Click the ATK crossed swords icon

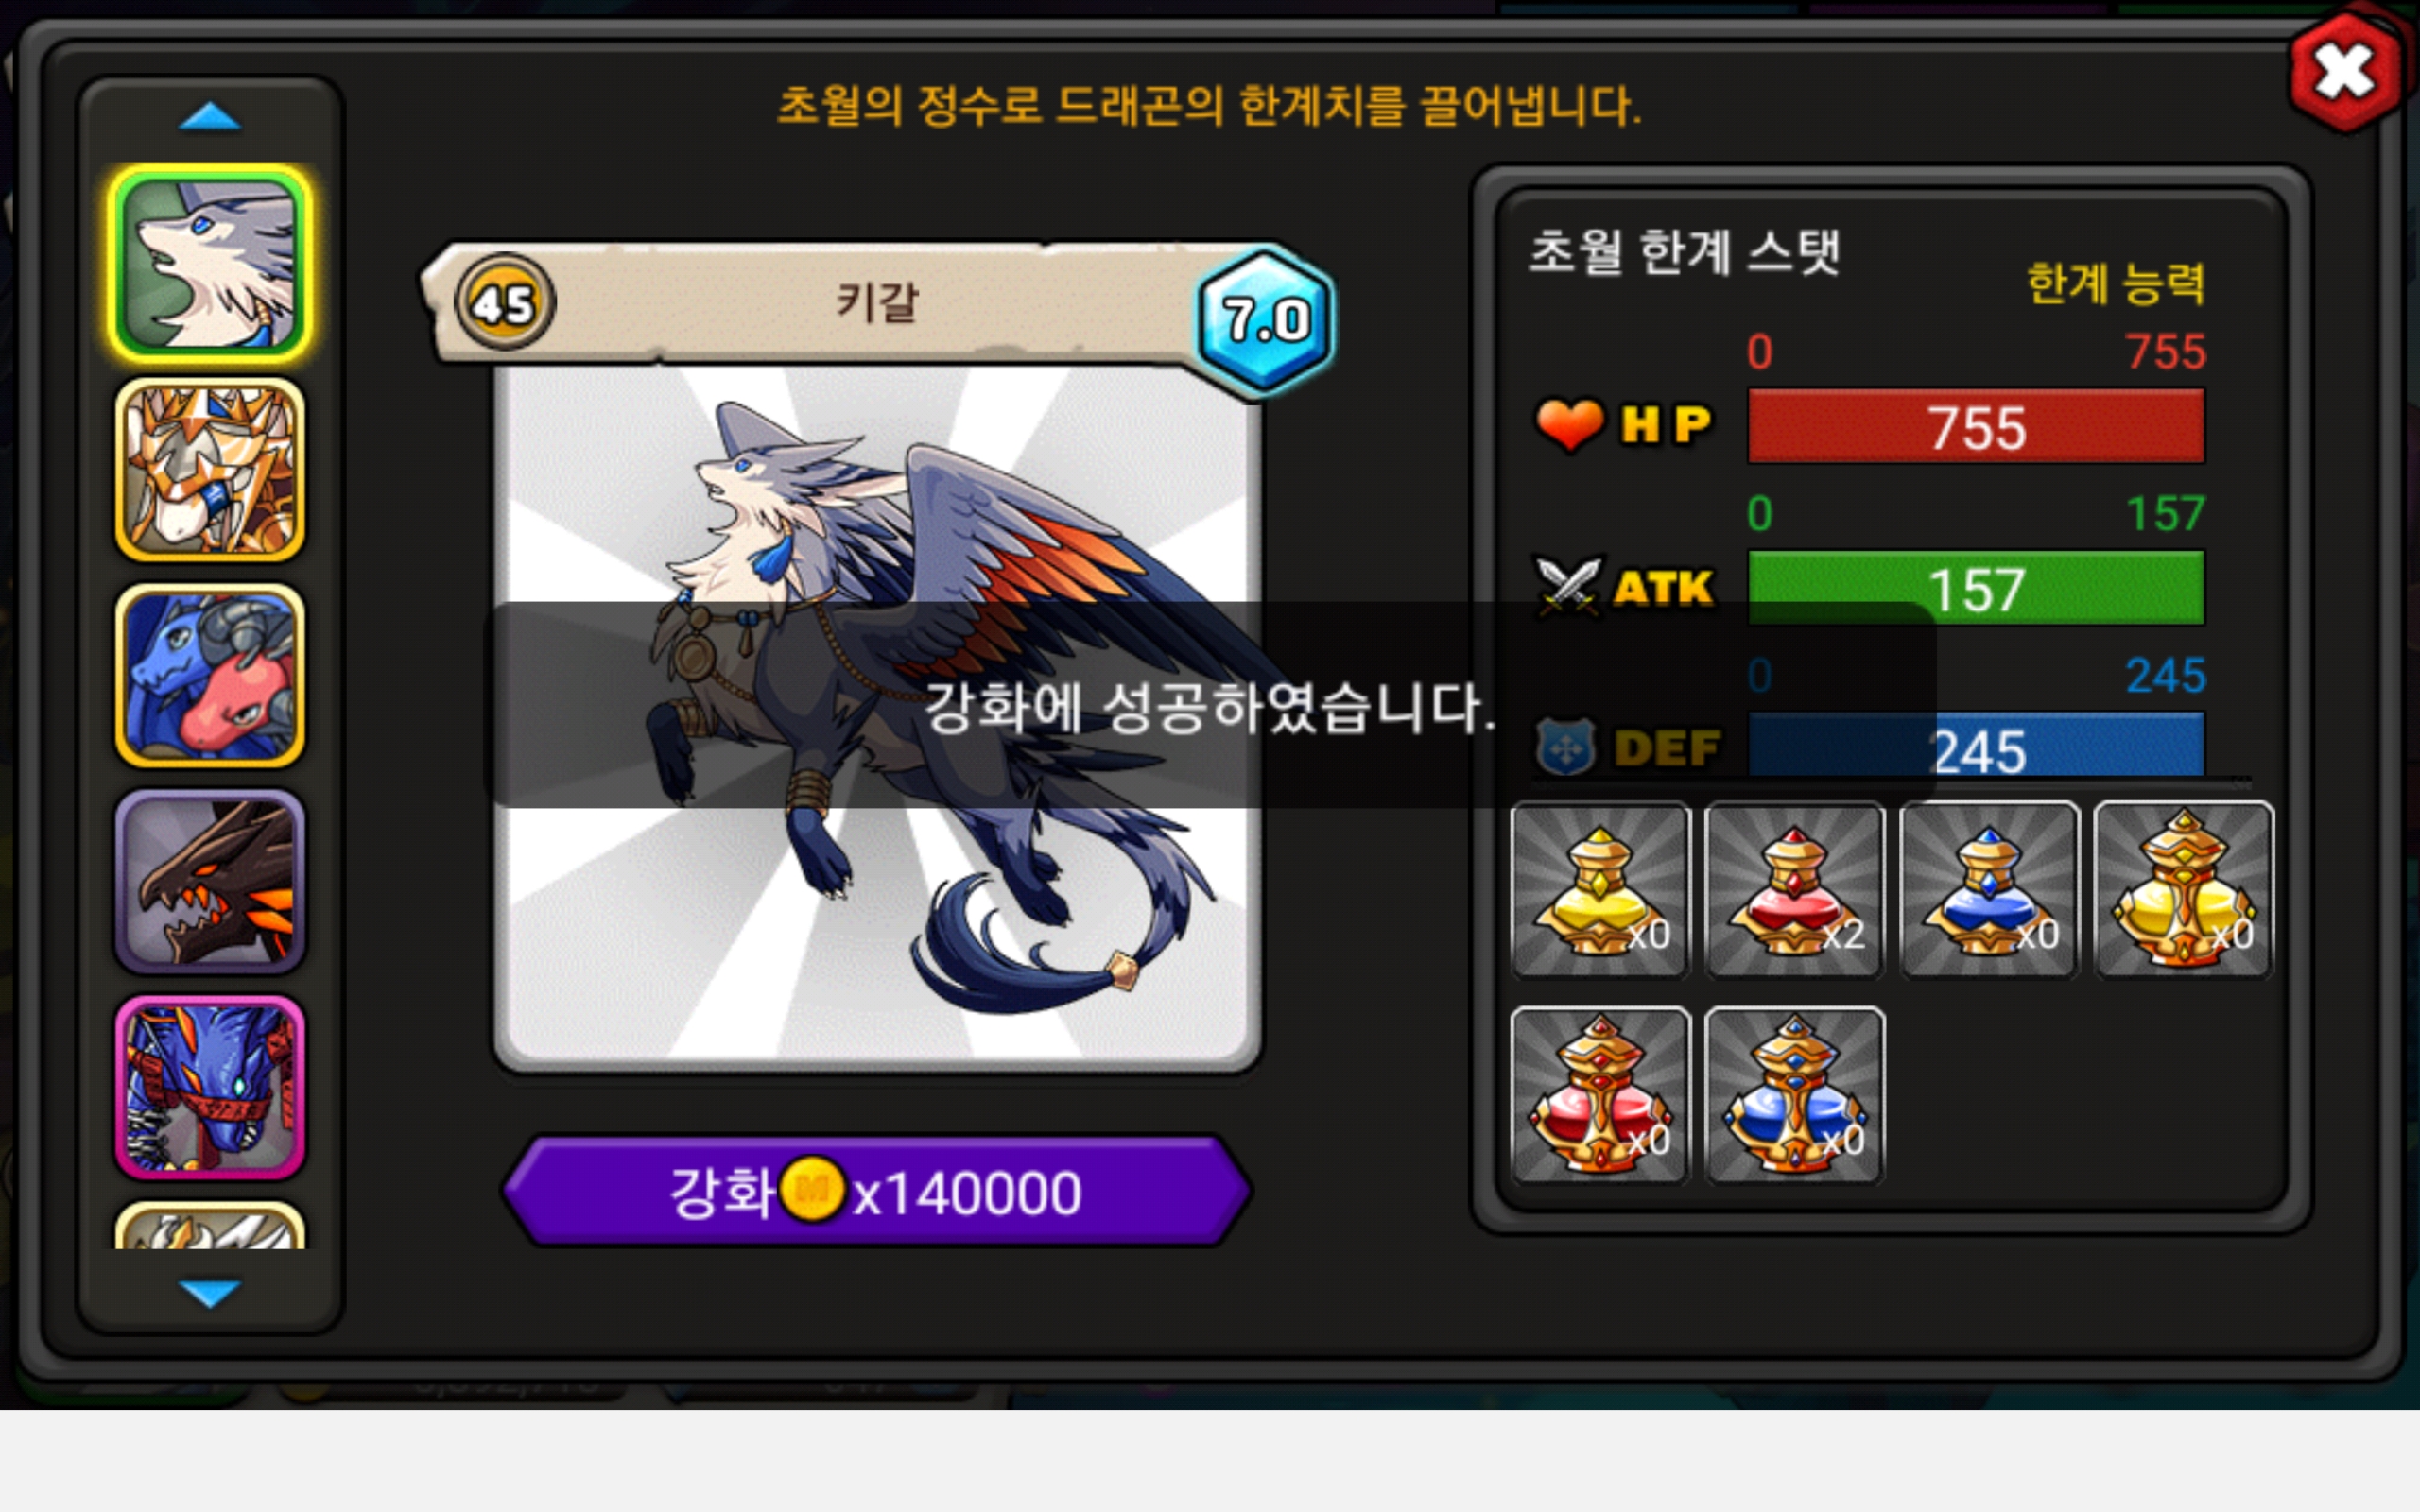[1569, 587]
